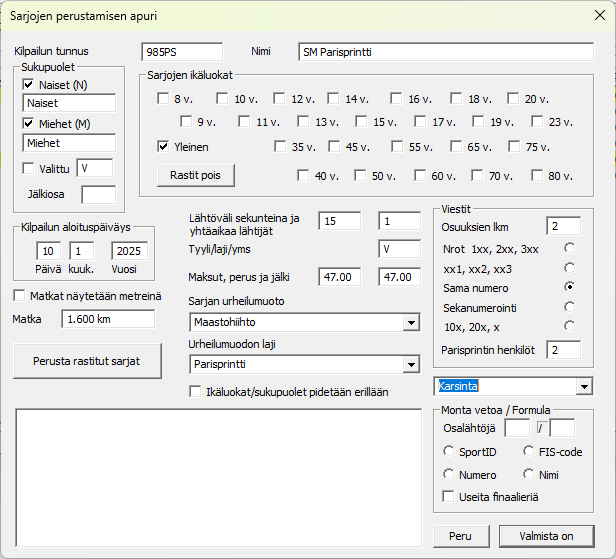Click the Peru cancel button
Viewport: 616px width, 559px height.
460,536
